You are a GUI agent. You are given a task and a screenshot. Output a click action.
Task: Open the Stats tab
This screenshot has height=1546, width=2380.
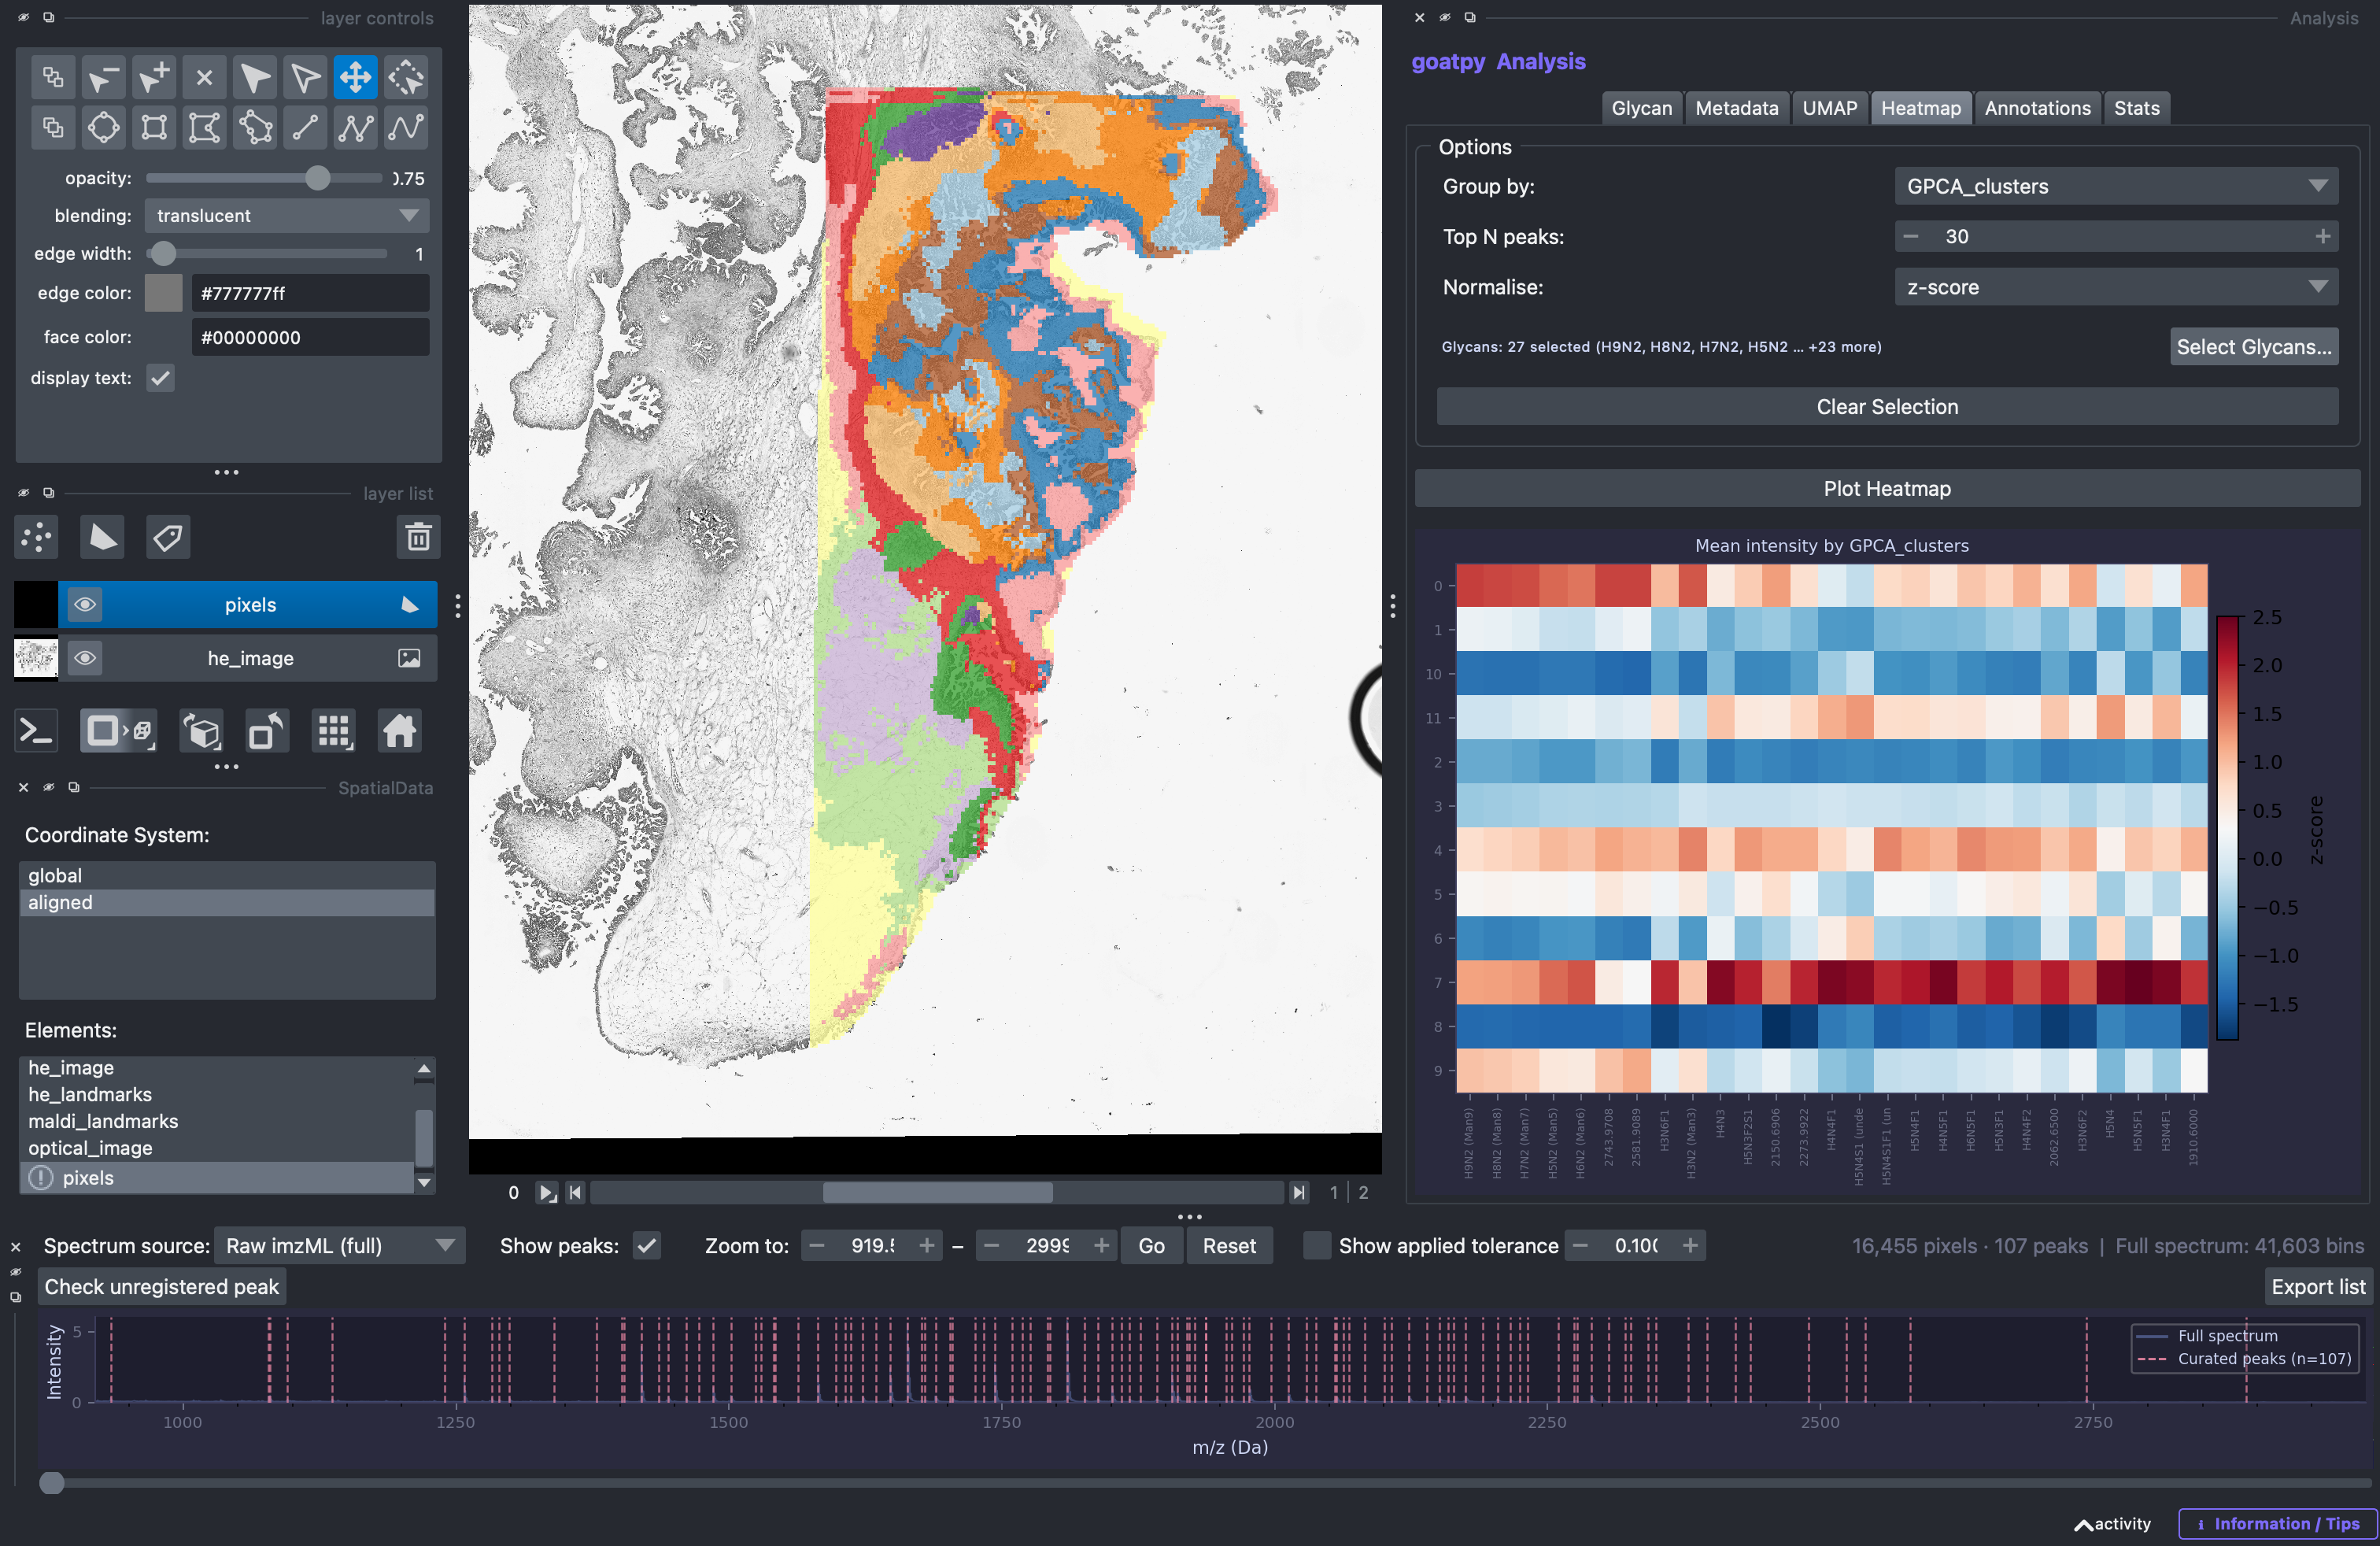tap(2136, 108)
